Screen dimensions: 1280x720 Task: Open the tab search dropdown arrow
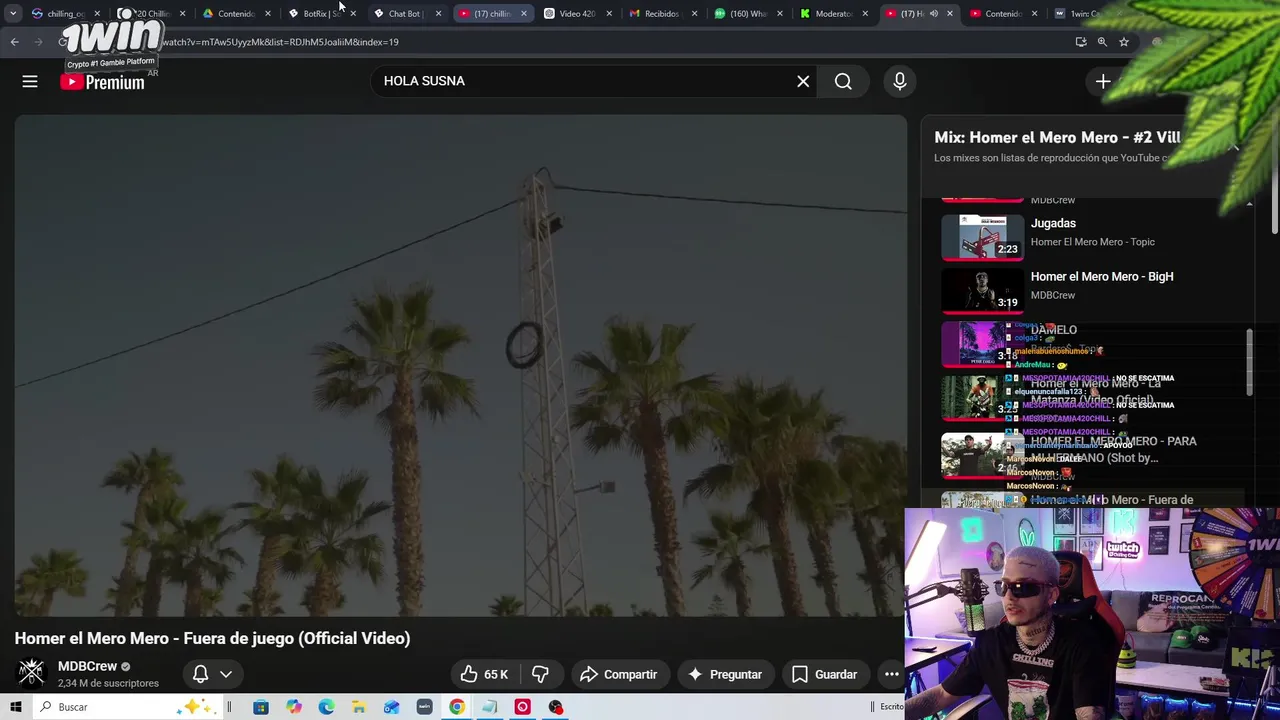[13, 14]
